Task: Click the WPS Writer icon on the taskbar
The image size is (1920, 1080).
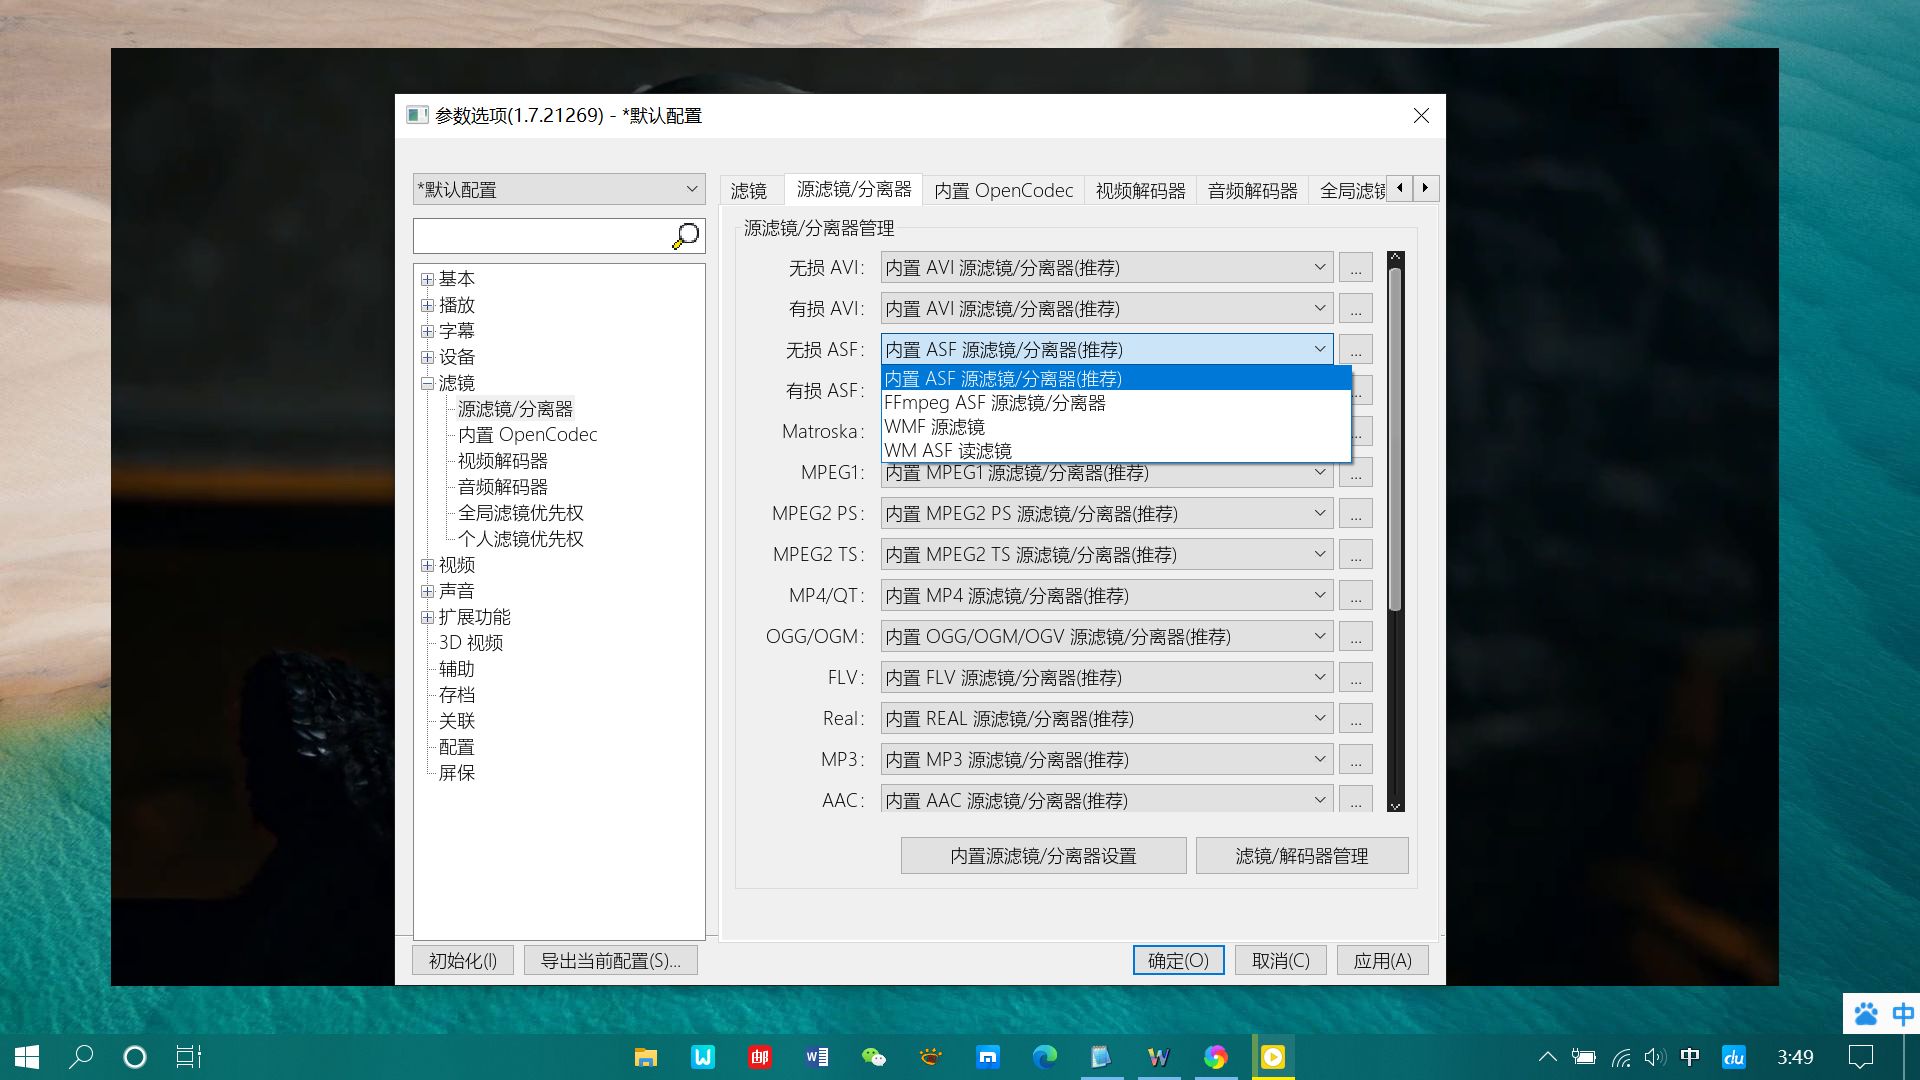Action: [x=703, y=1057]
